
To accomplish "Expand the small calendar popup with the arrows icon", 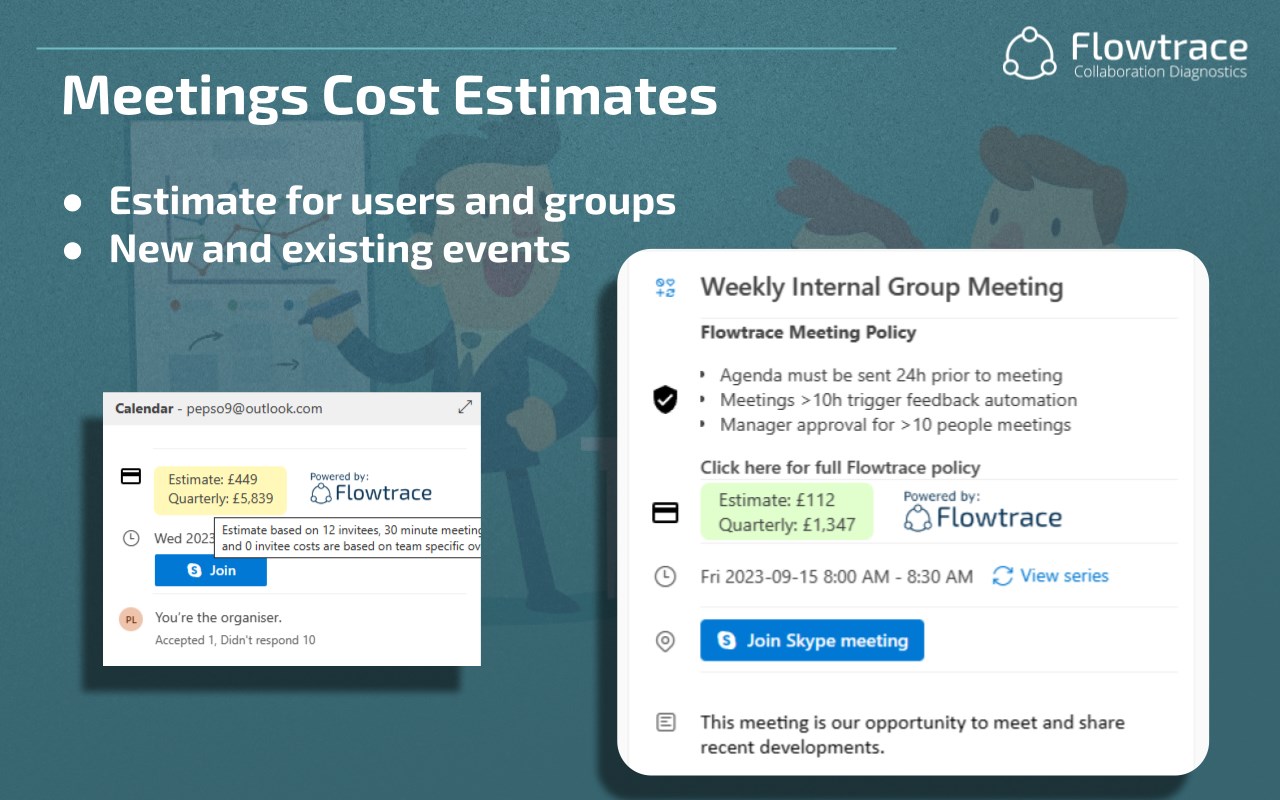I will (465, 407).
